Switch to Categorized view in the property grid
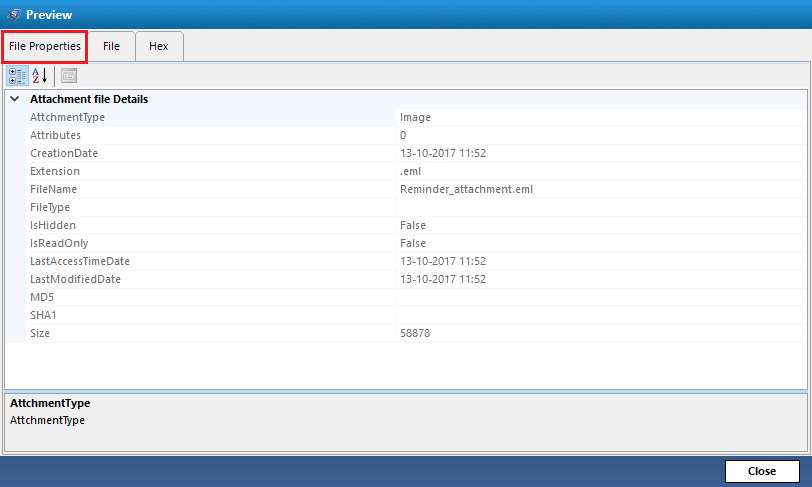The width and height of the screenshot is (812, 487). tap(17, 76)
